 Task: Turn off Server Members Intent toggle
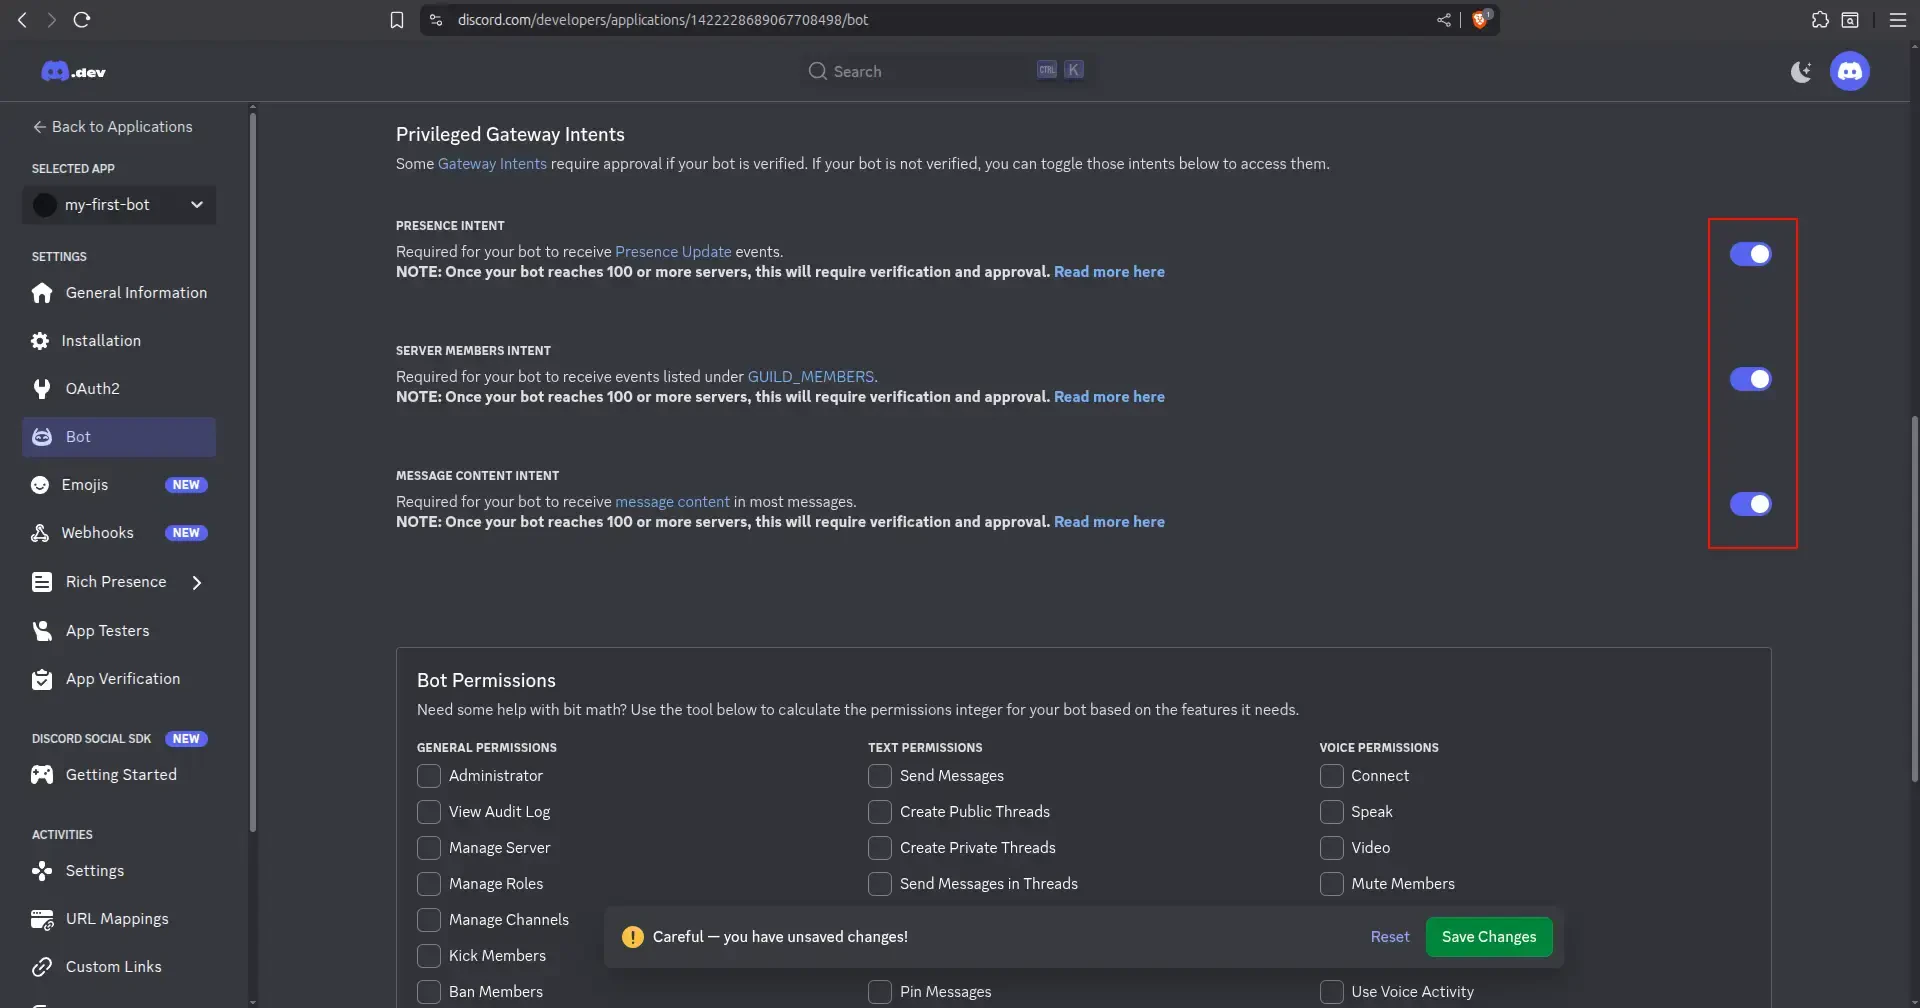[x=1750, y=379]
